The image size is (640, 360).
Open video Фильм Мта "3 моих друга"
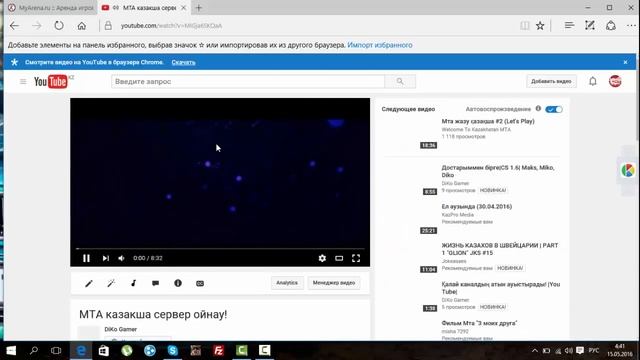coord(479,323)
